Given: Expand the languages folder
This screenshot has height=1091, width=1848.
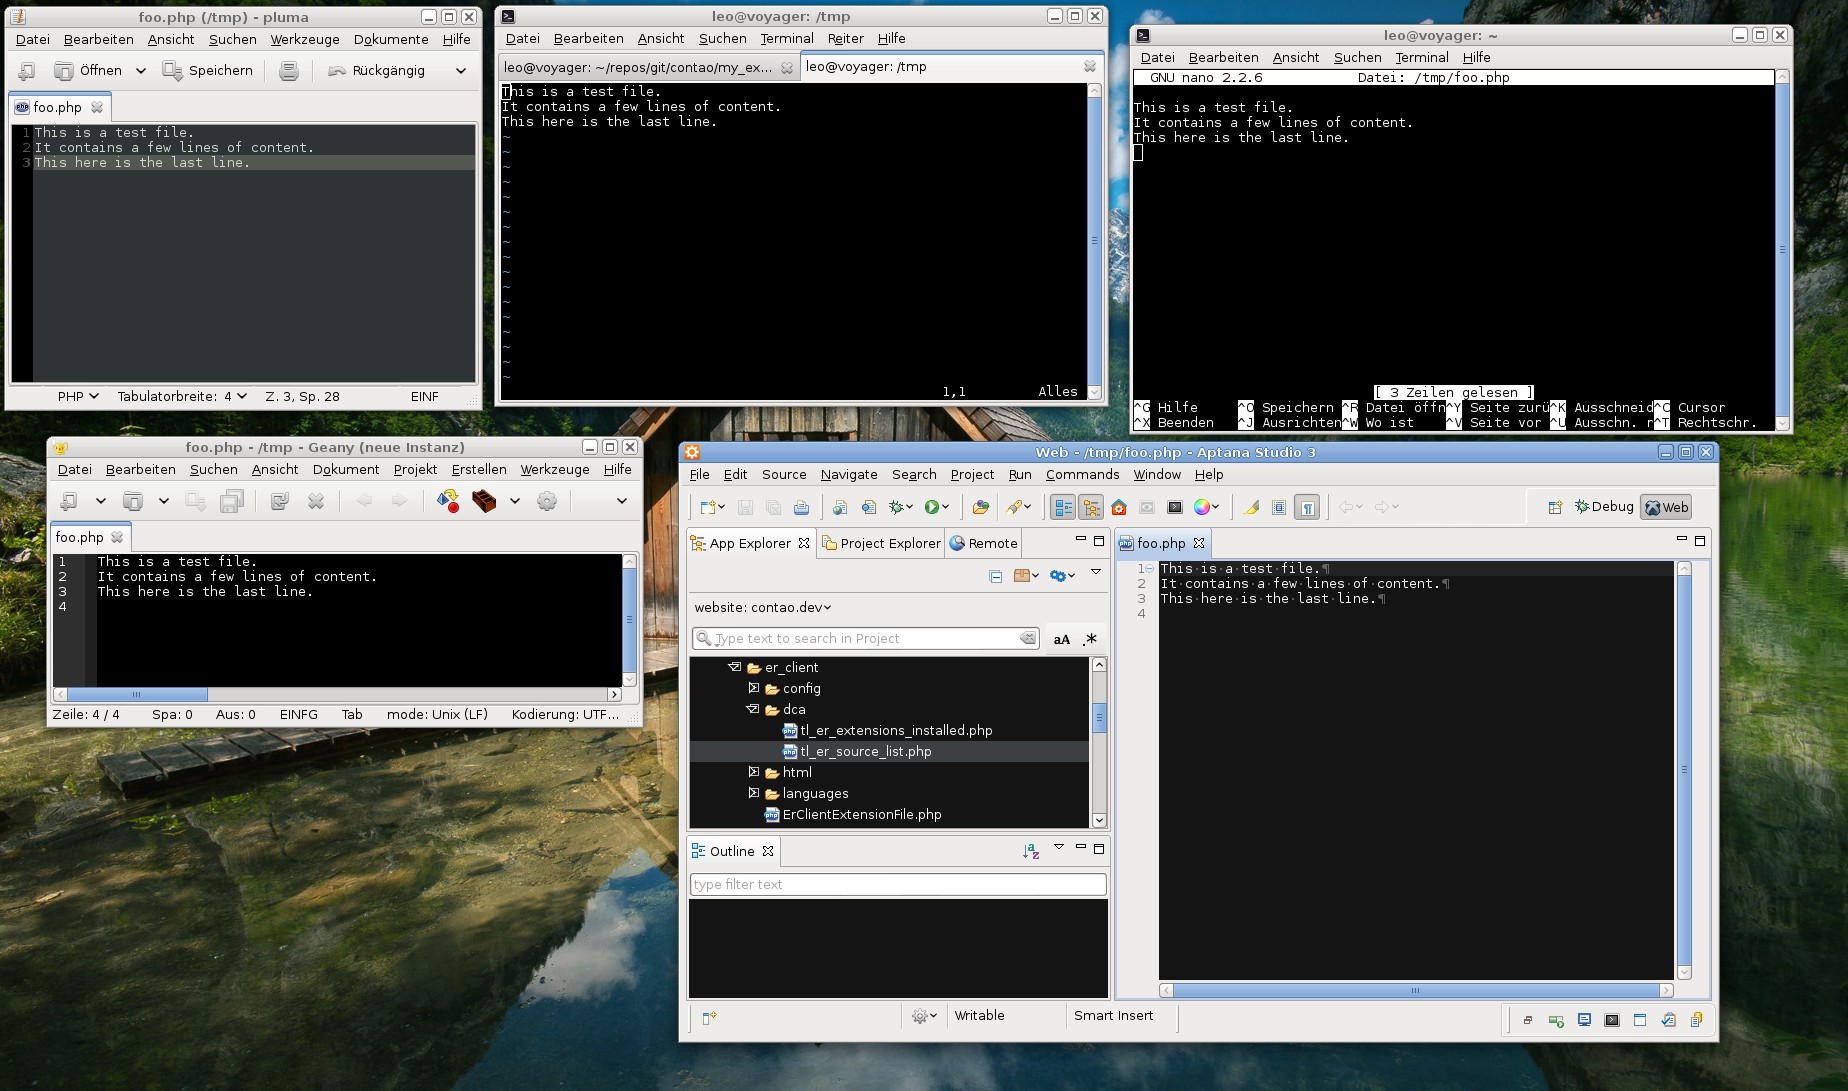Looking at the screenshot, I should pos(754,793).
